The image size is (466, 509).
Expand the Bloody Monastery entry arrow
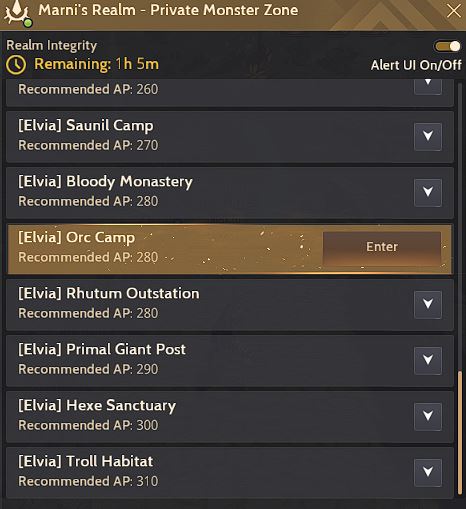pyautogui.click(x=428, y=192)
